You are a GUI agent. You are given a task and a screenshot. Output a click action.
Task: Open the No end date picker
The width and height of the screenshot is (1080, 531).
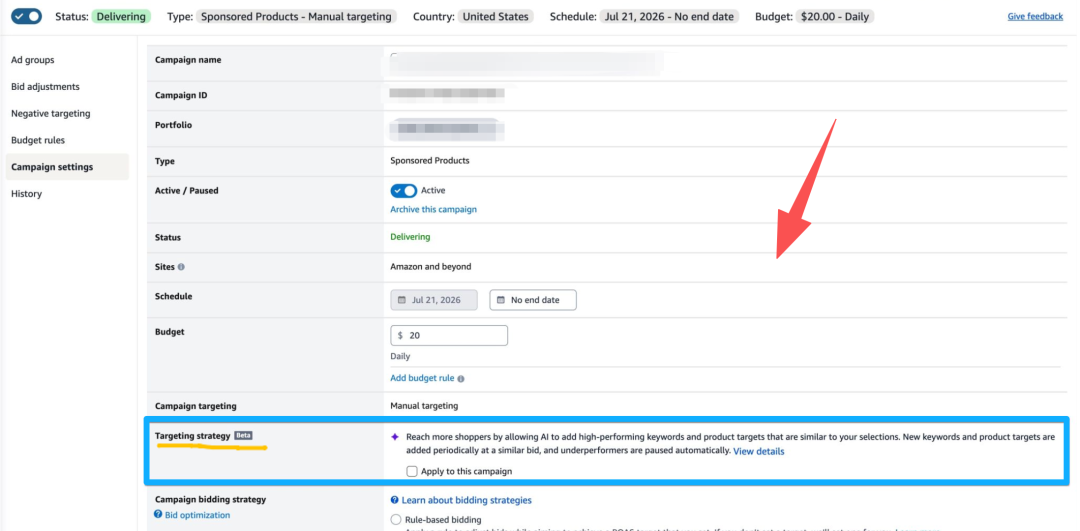pos(533,300)
